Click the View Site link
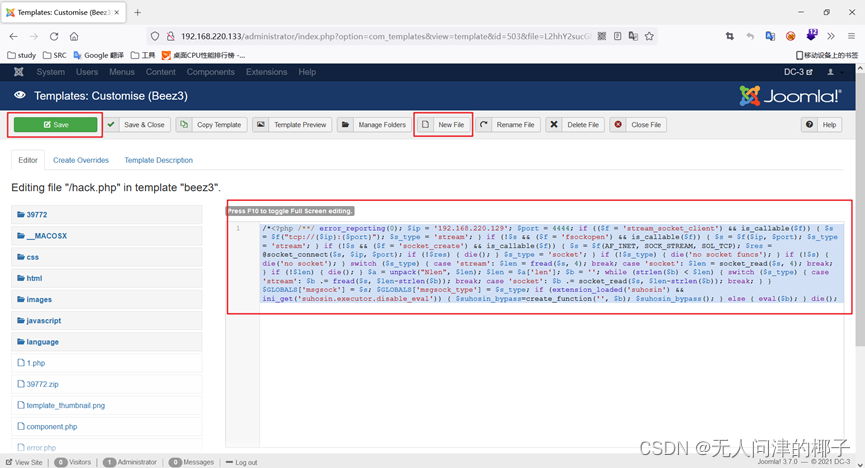Screen dimensions: 865x468 coord(24,462)
